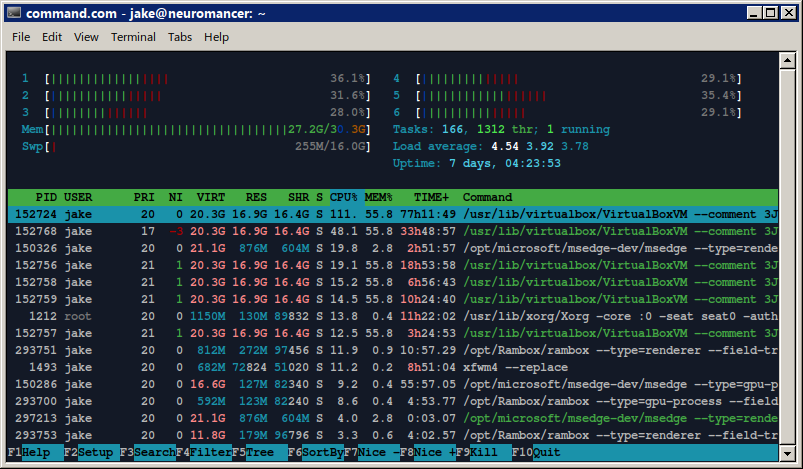Screen dimensions: 803x469
Task: Sort by the CPU% column header
Action: coord(343,197)
